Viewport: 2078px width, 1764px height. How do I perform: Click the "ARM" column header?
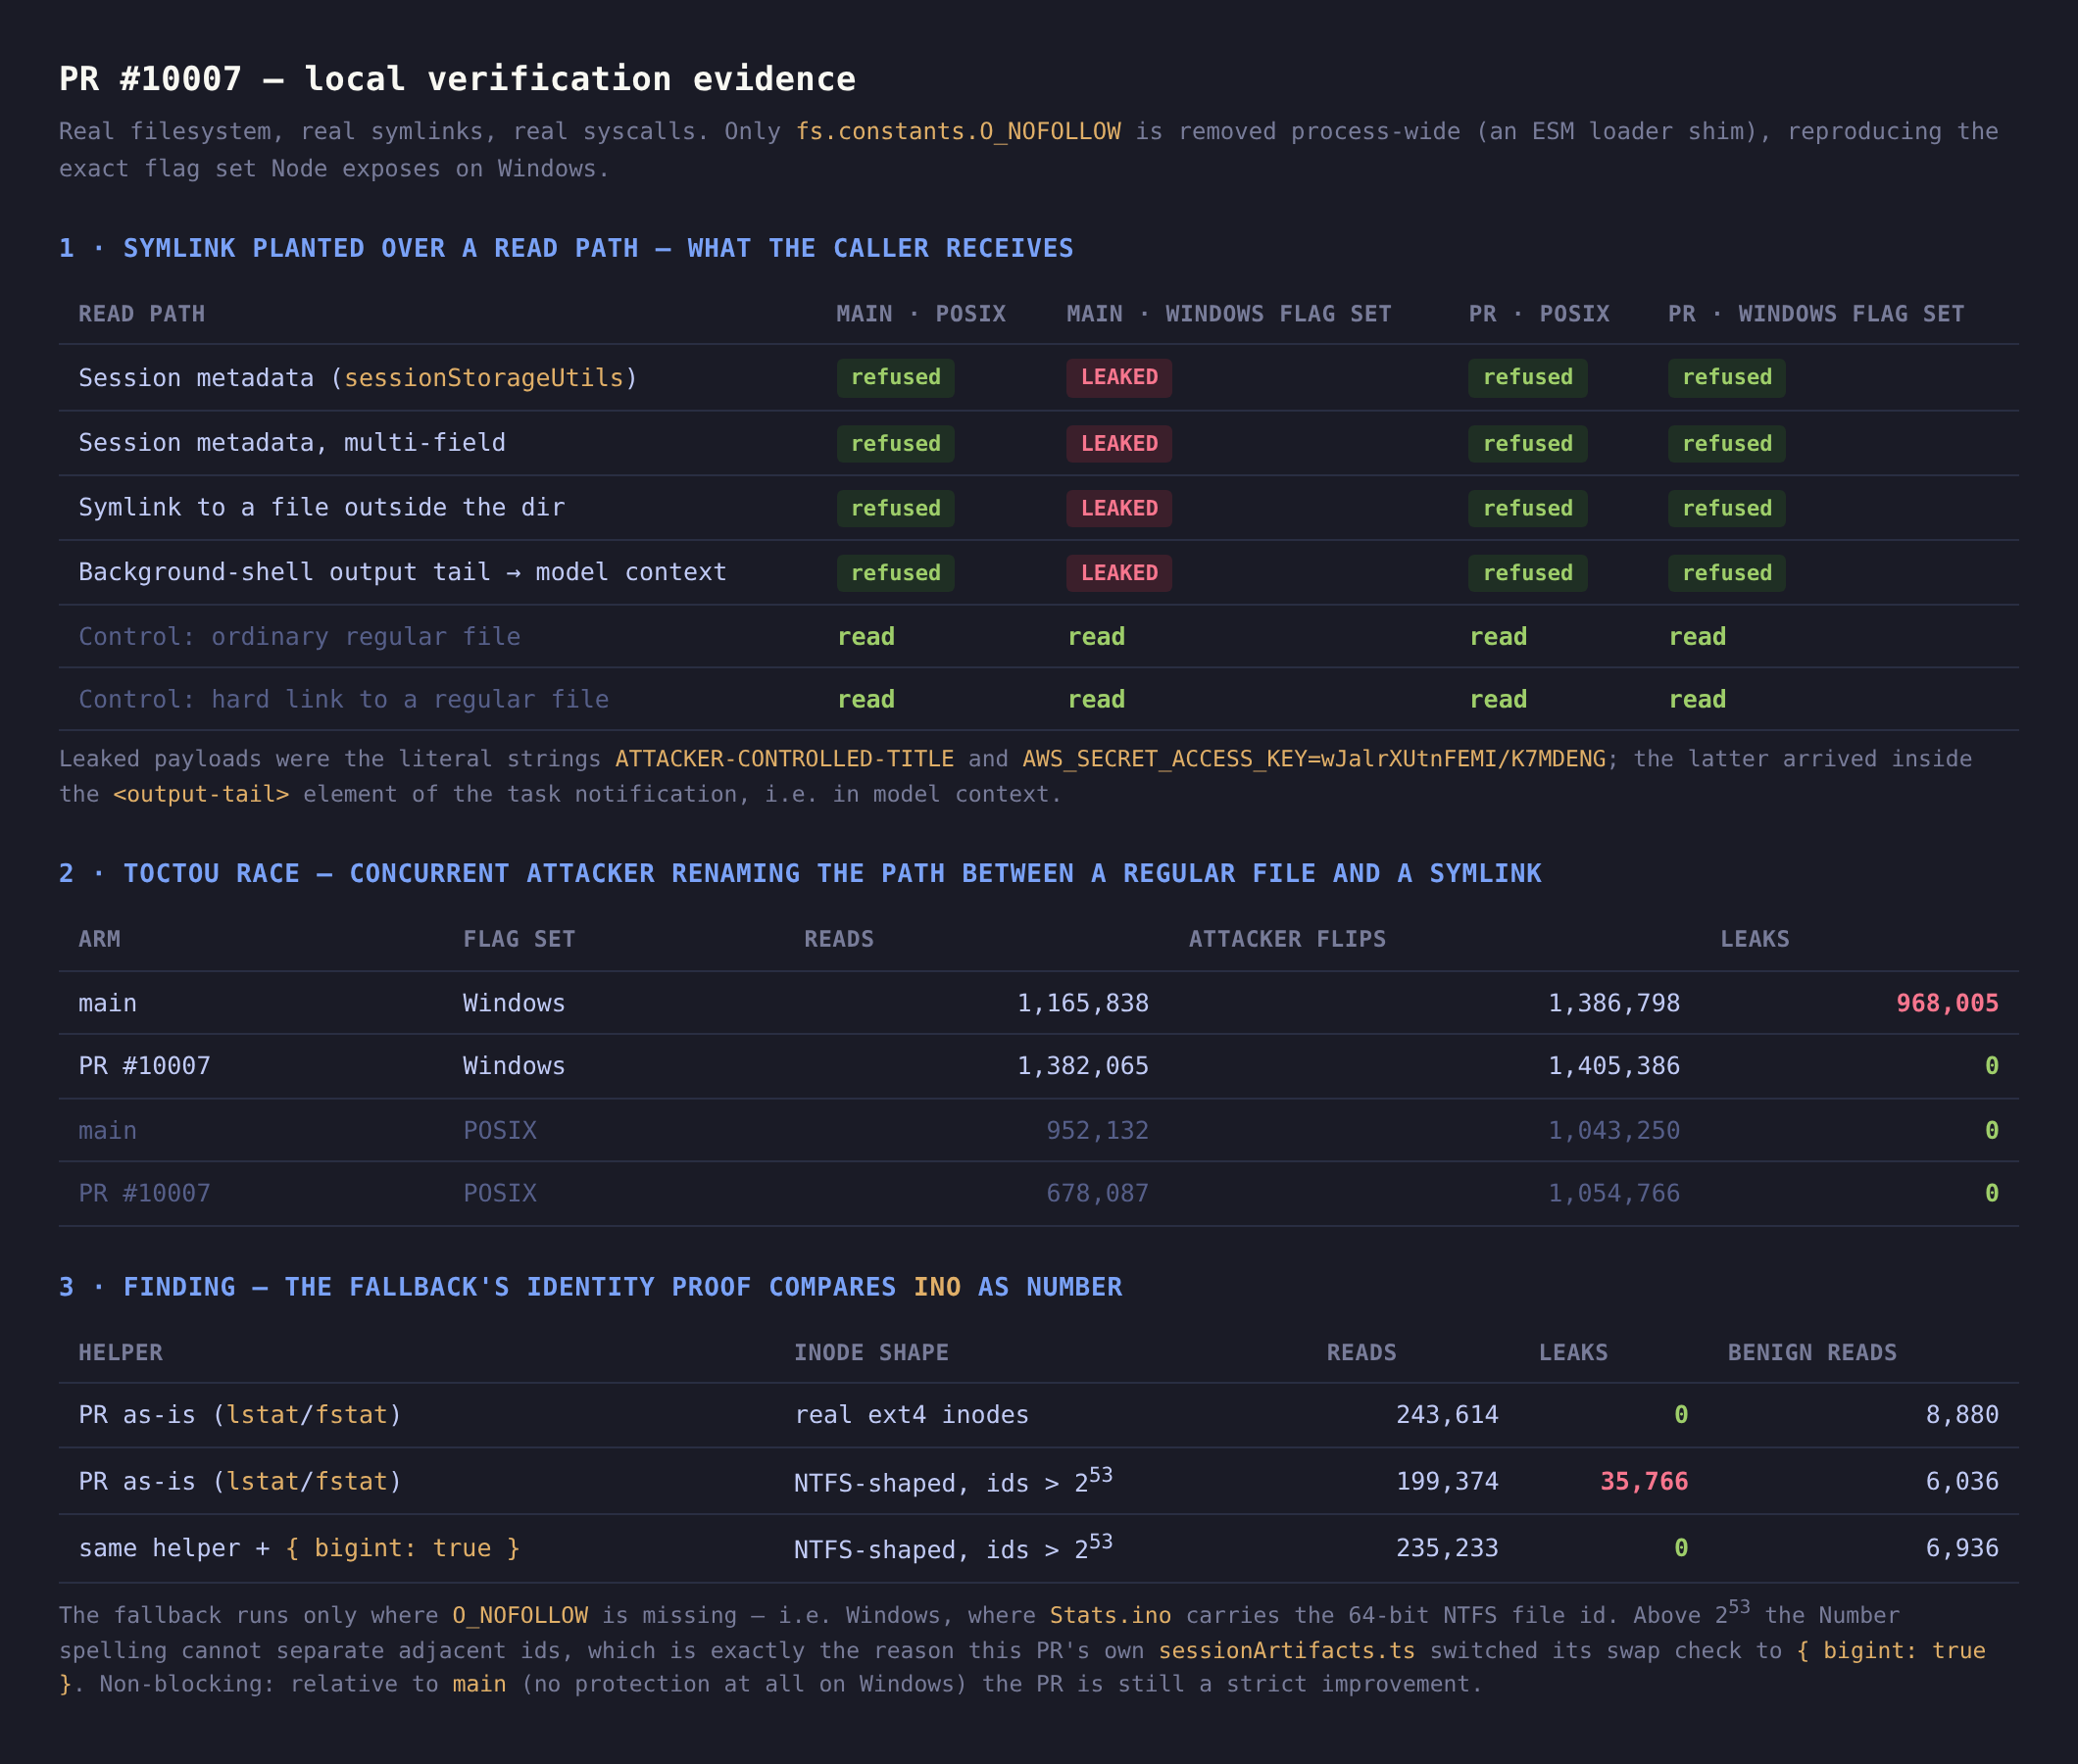point(100,939)
